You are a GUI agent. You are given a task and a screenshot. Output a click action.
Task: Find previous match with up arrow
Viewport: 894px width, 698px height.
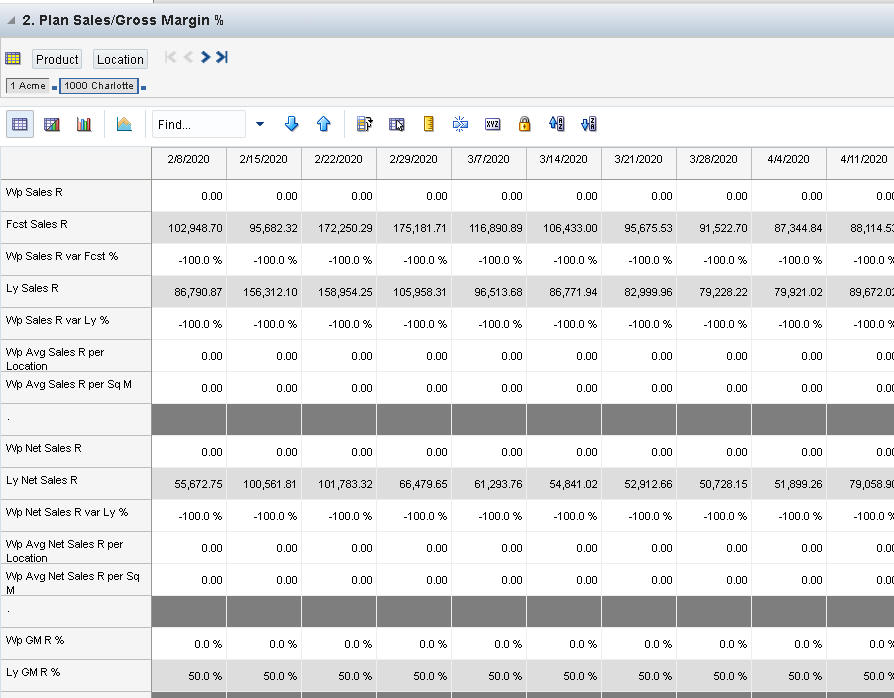point(323,124)
